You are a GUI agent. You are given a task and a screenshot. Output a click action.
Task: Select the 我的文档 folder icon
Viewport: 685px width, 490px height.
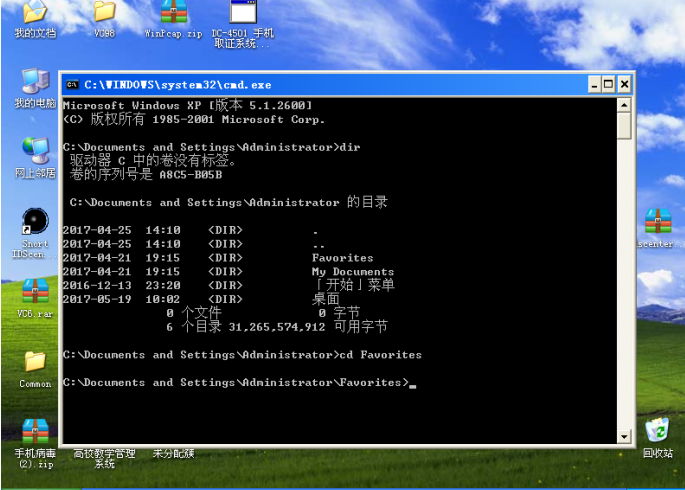pyautogui.click(x=34, y=12)
